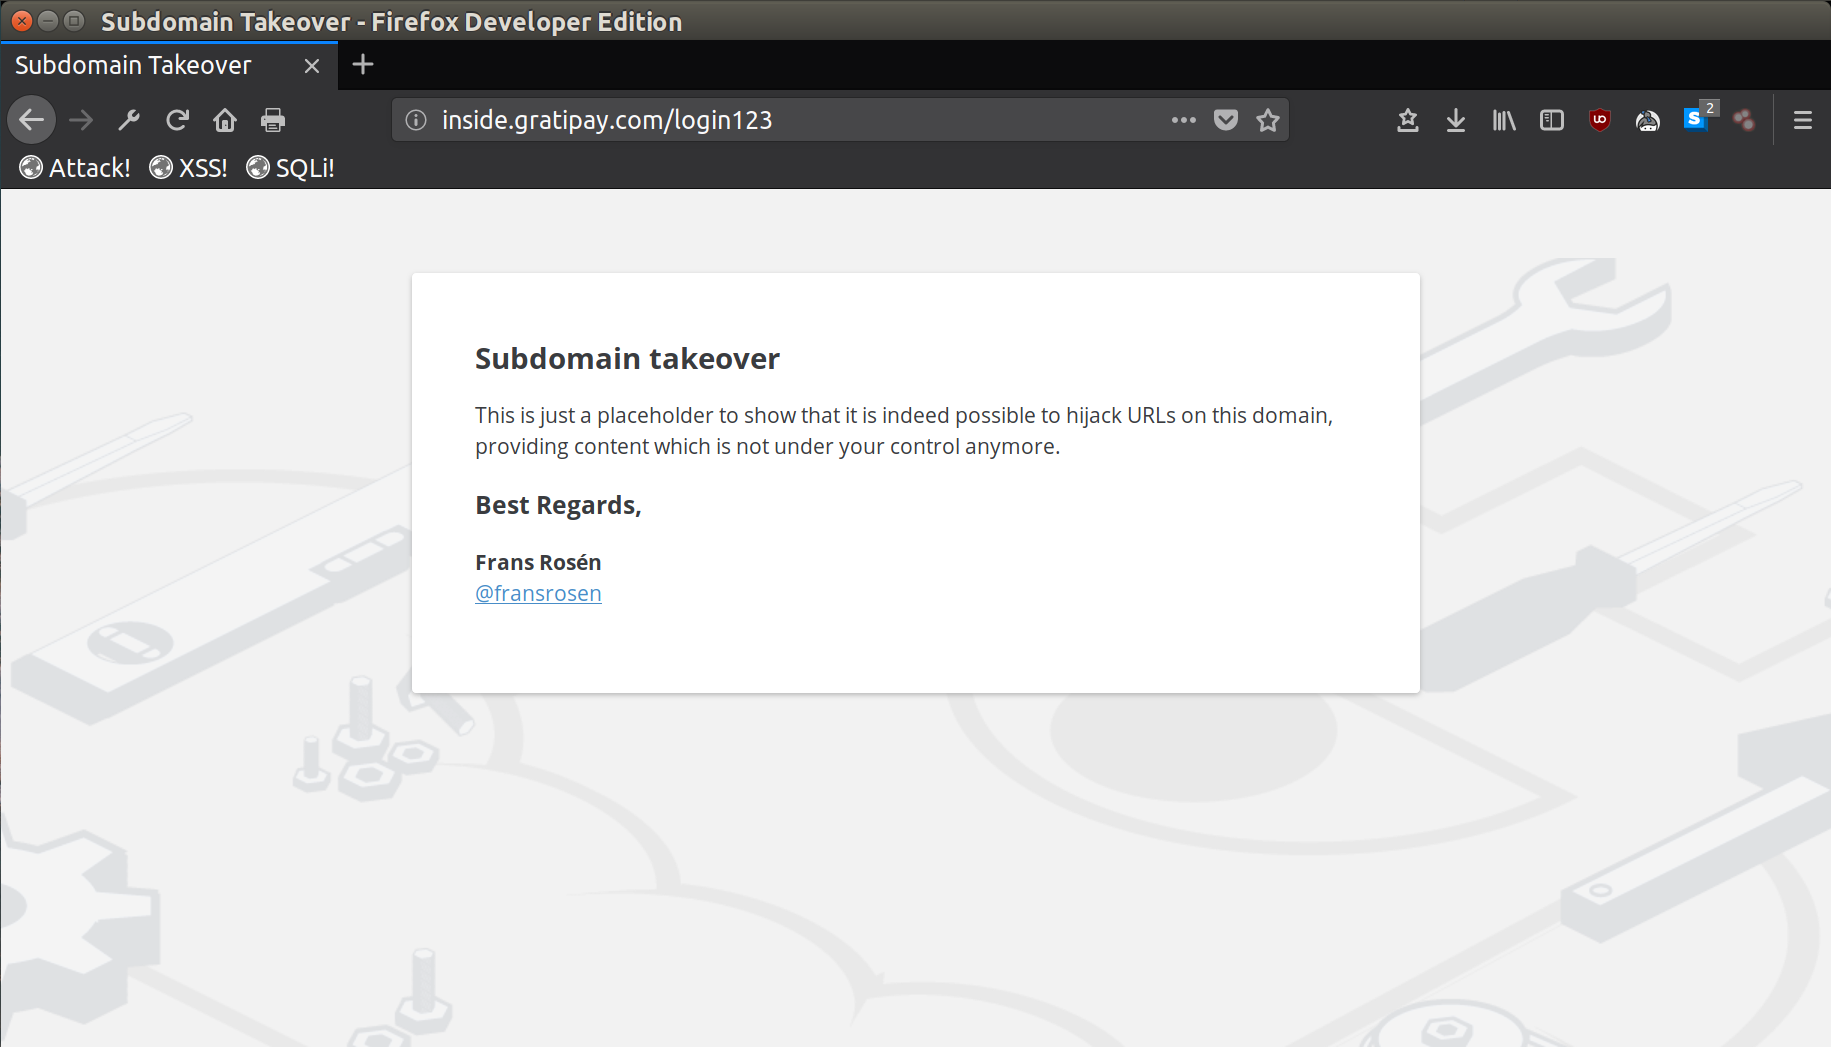The height and width of the screenshot is (1047, 1831).
Task: Open bookmarks menu toolbar icon
Action: coord(1408,120)
